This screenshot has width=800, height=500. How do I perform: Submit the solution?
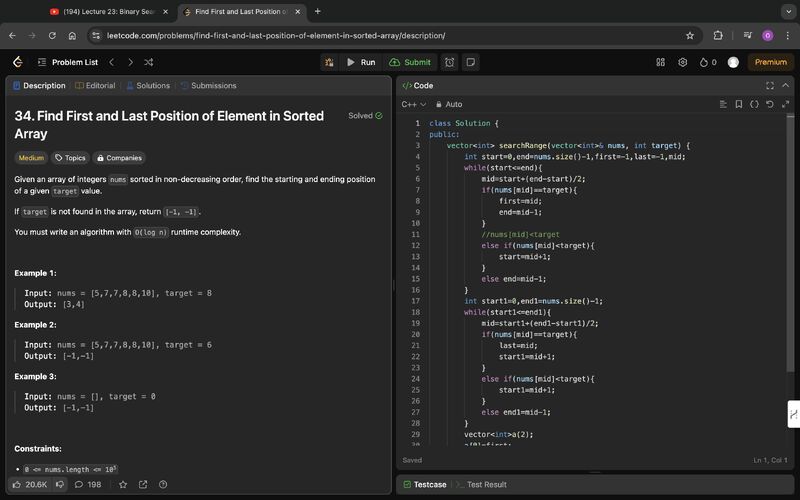click(410, 62)
